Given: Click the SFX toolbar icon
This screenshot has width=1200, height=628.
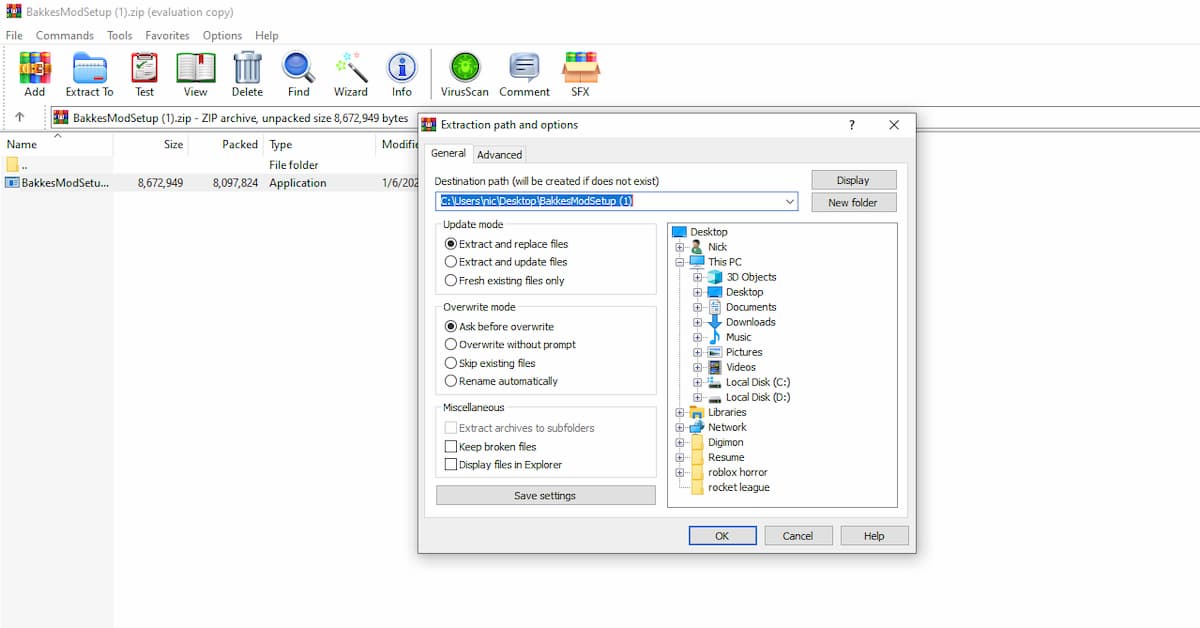Looking at the screenshot, I should pyautogui.click(x=580, y=74).
